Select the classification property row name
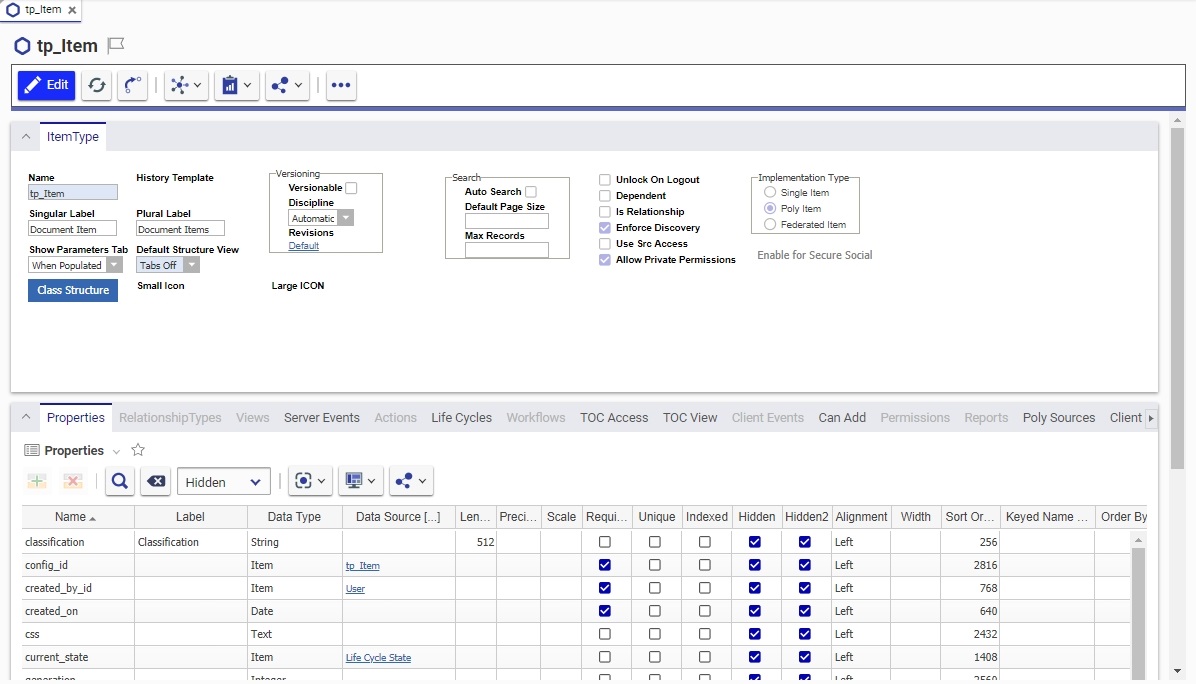 point(54,542)
